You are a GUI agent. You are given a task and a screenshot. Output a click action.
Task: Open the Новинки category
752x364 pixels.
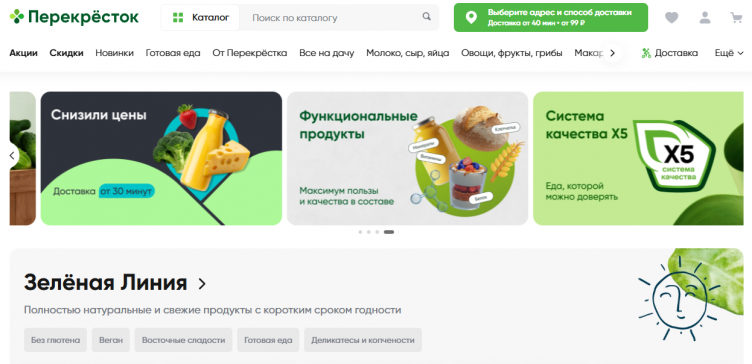pos(114,53)
